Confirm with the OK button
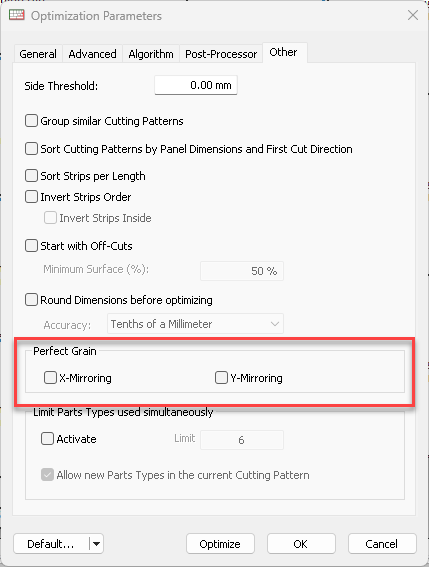 pyautogui.click(x=301, y=543)
